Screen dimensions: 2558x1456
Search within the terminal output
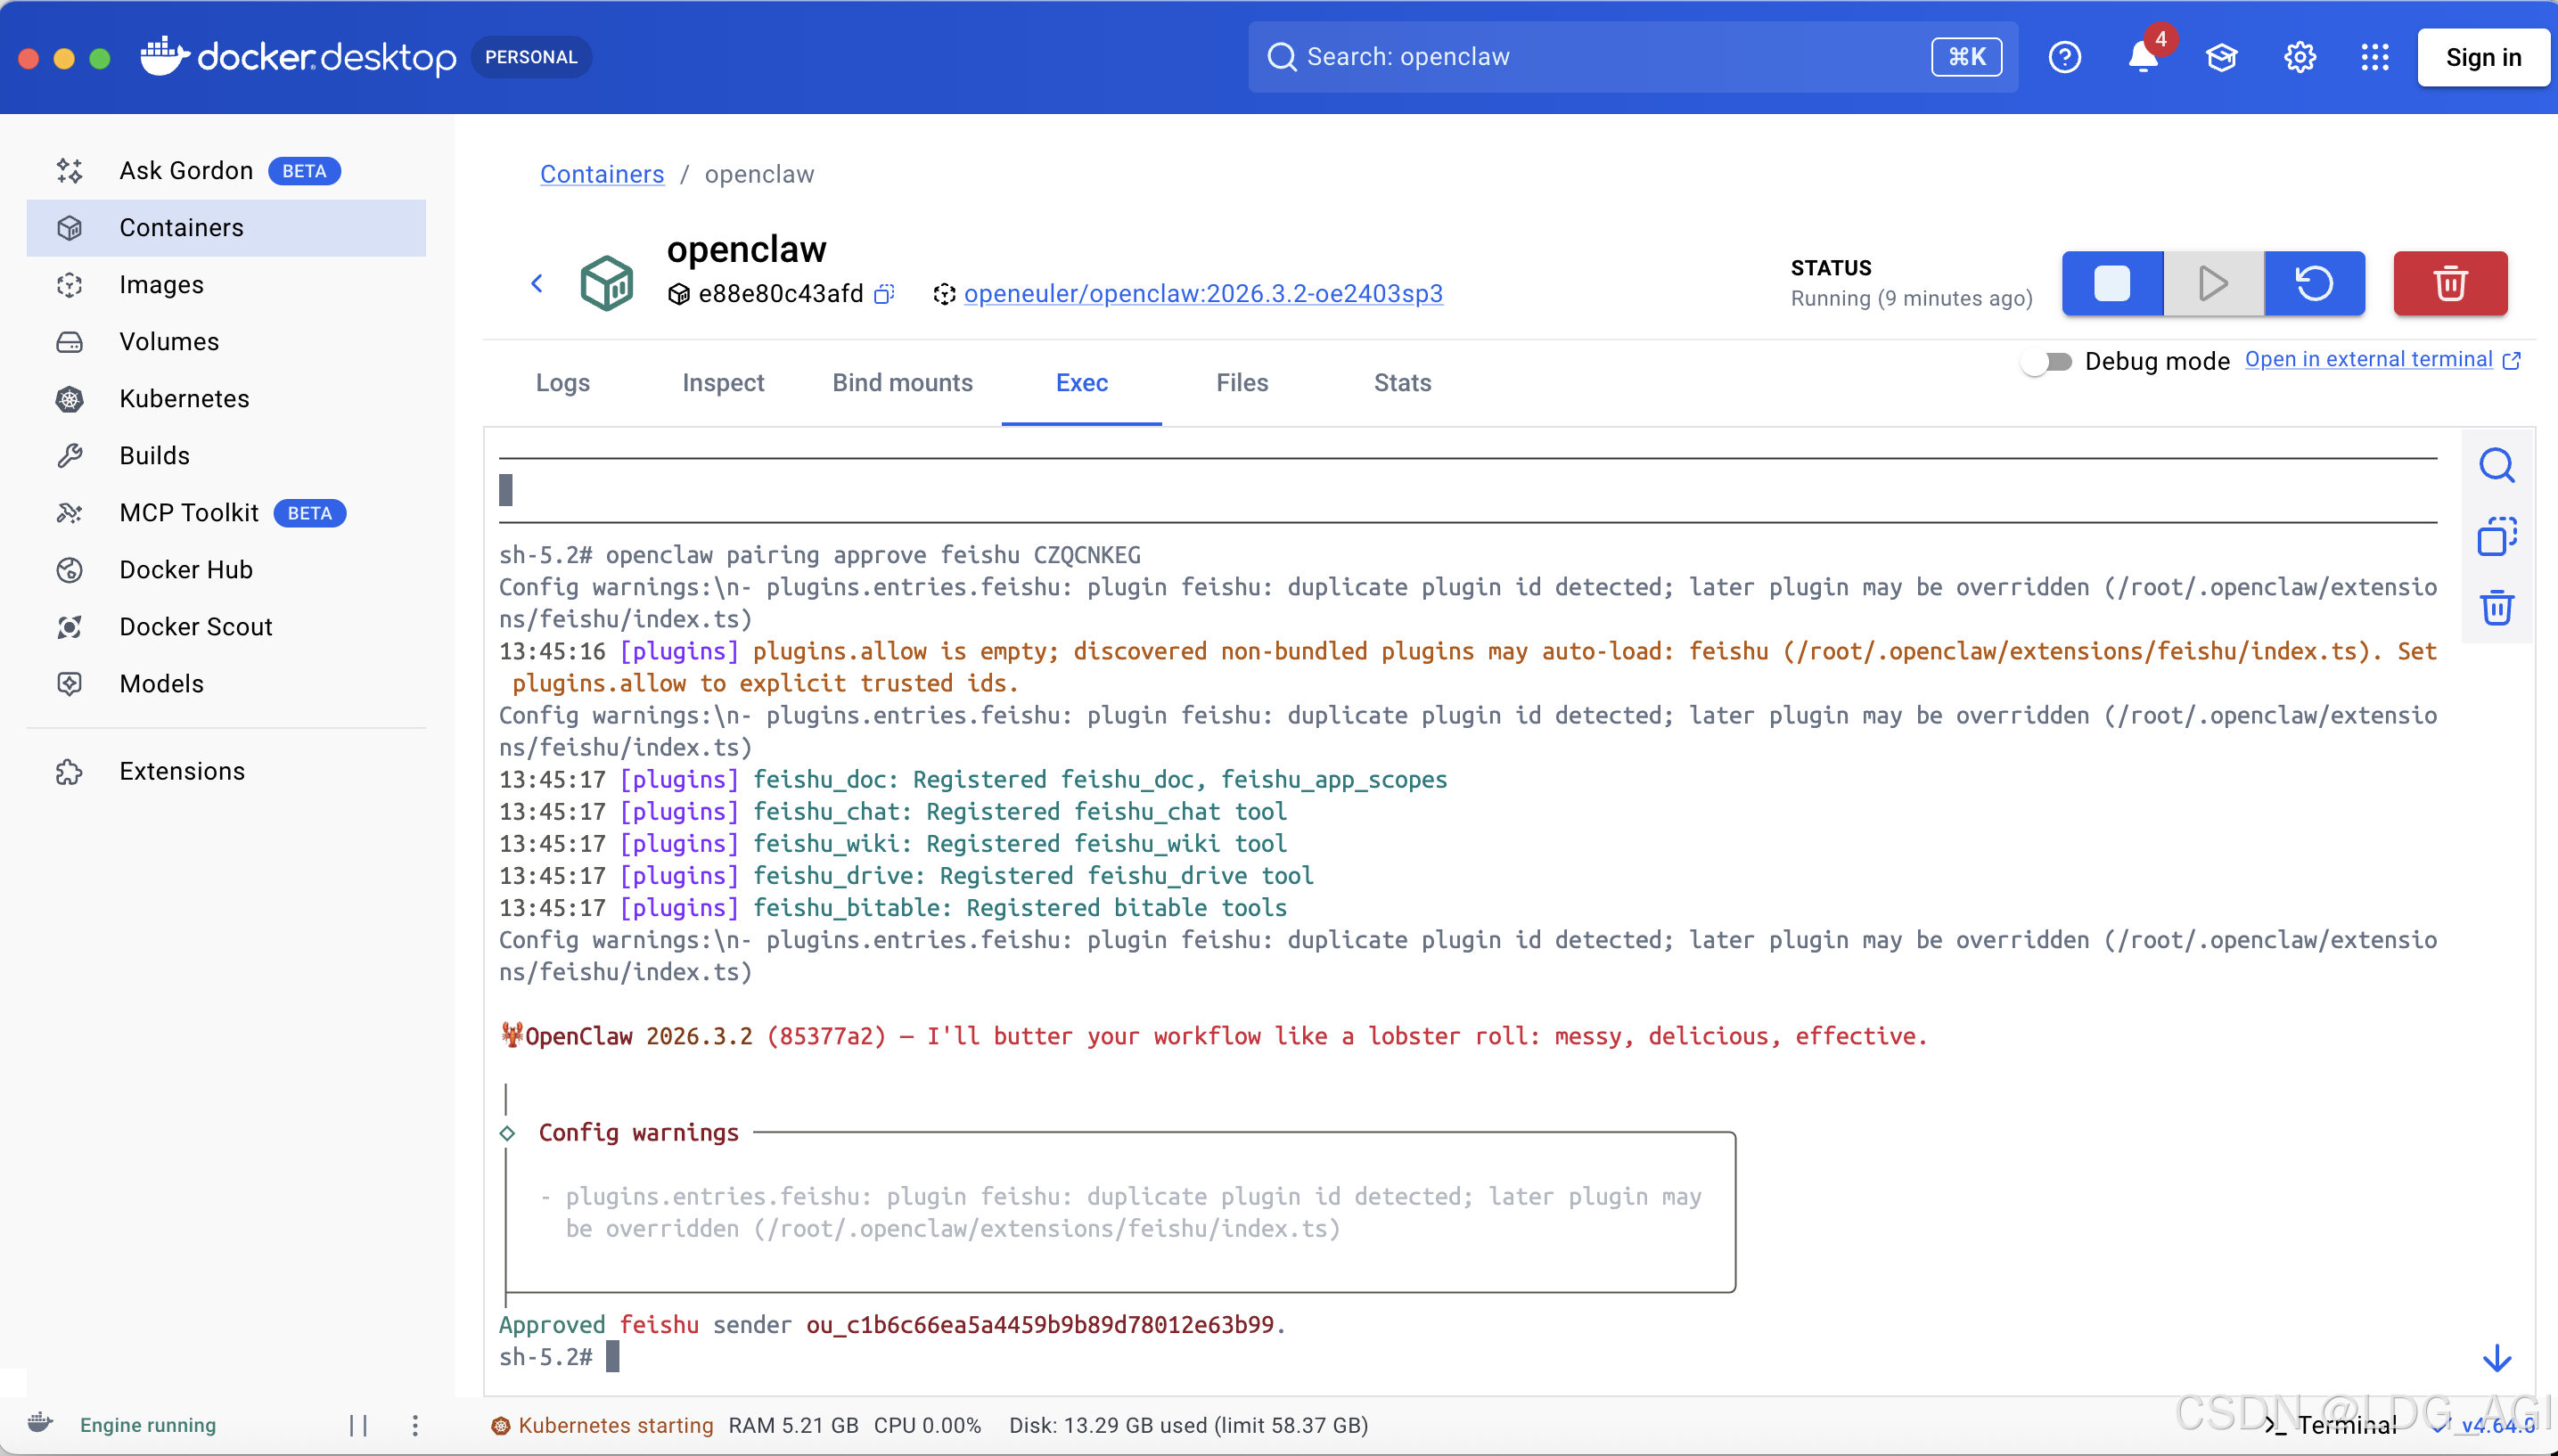(2496, 466)
